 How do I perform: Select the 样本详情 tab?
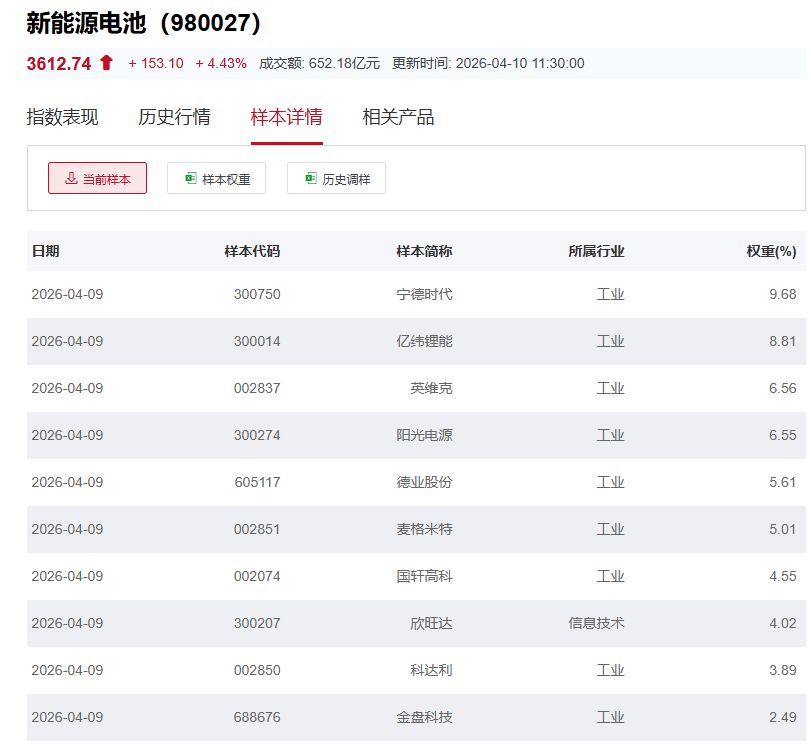[287, 117]
